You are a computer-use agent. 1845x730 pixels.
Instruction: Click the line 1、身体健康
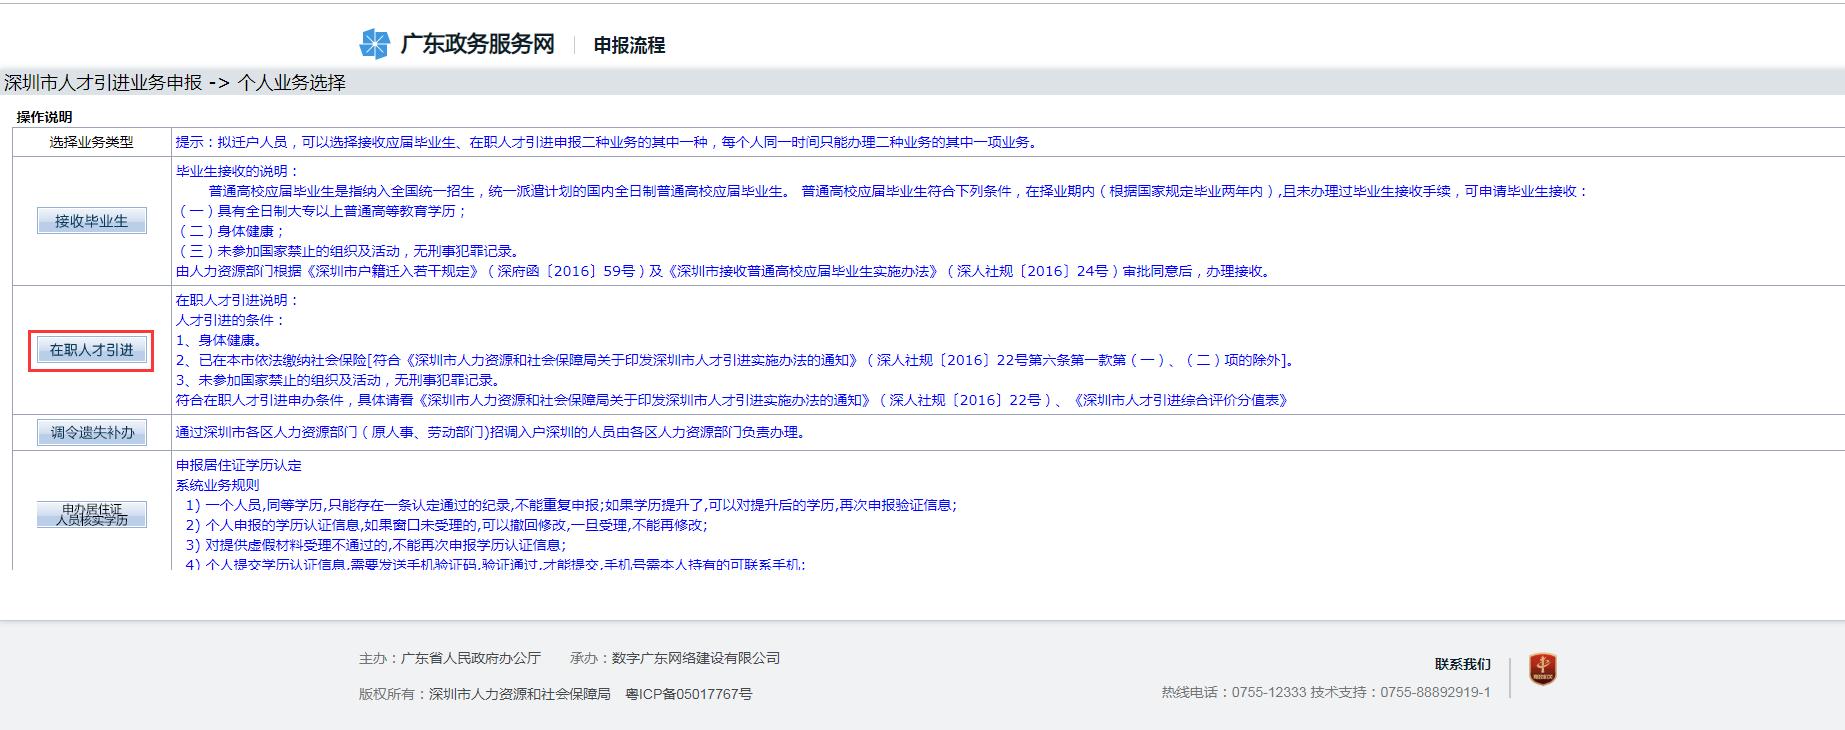pos(220,340)
